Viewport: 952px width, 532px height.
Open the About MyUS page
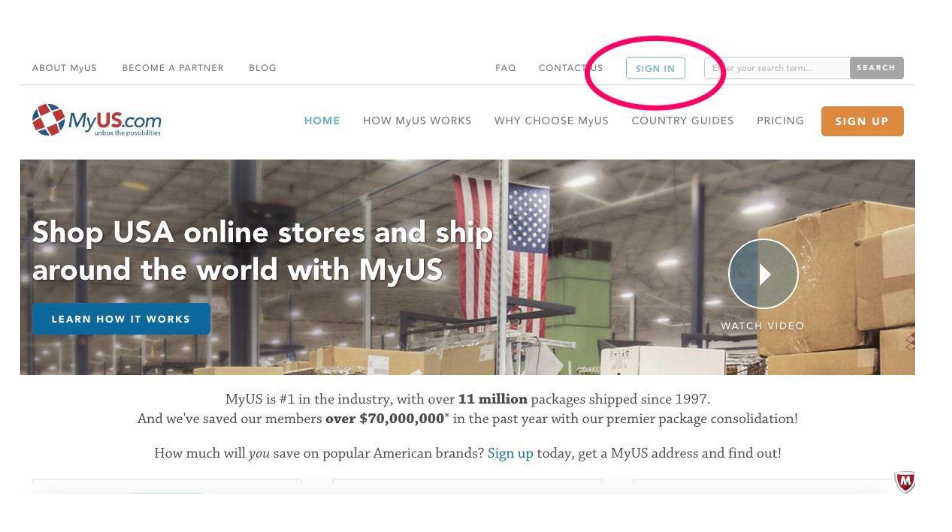tap(64, 68)
